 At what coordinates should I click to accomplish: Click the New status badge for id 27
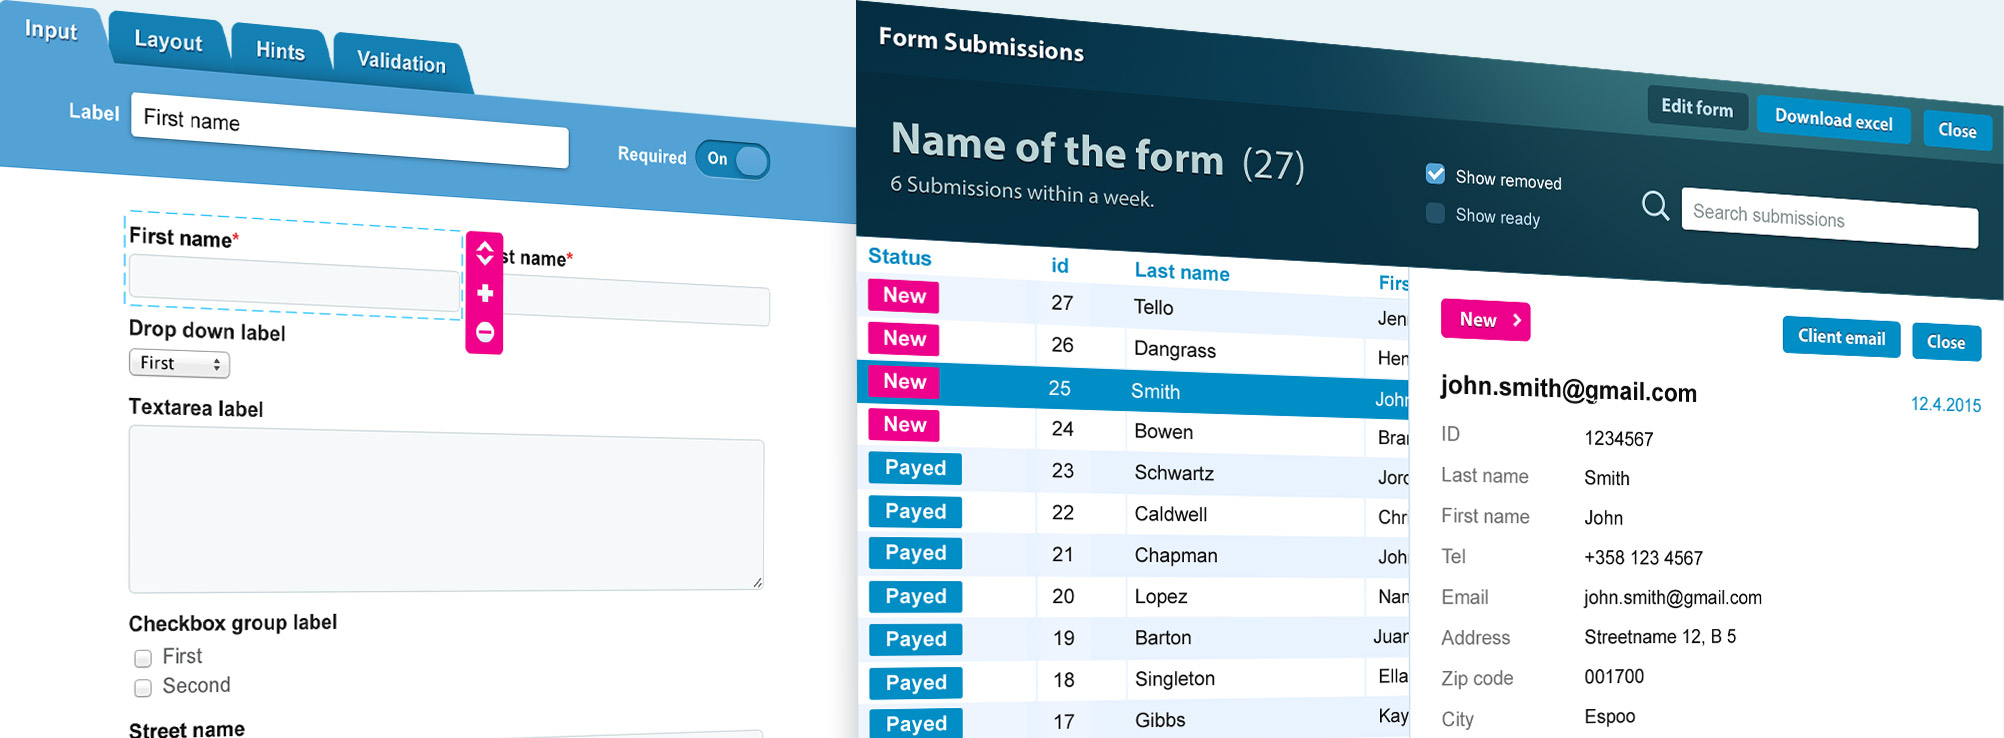coord(904,296)
